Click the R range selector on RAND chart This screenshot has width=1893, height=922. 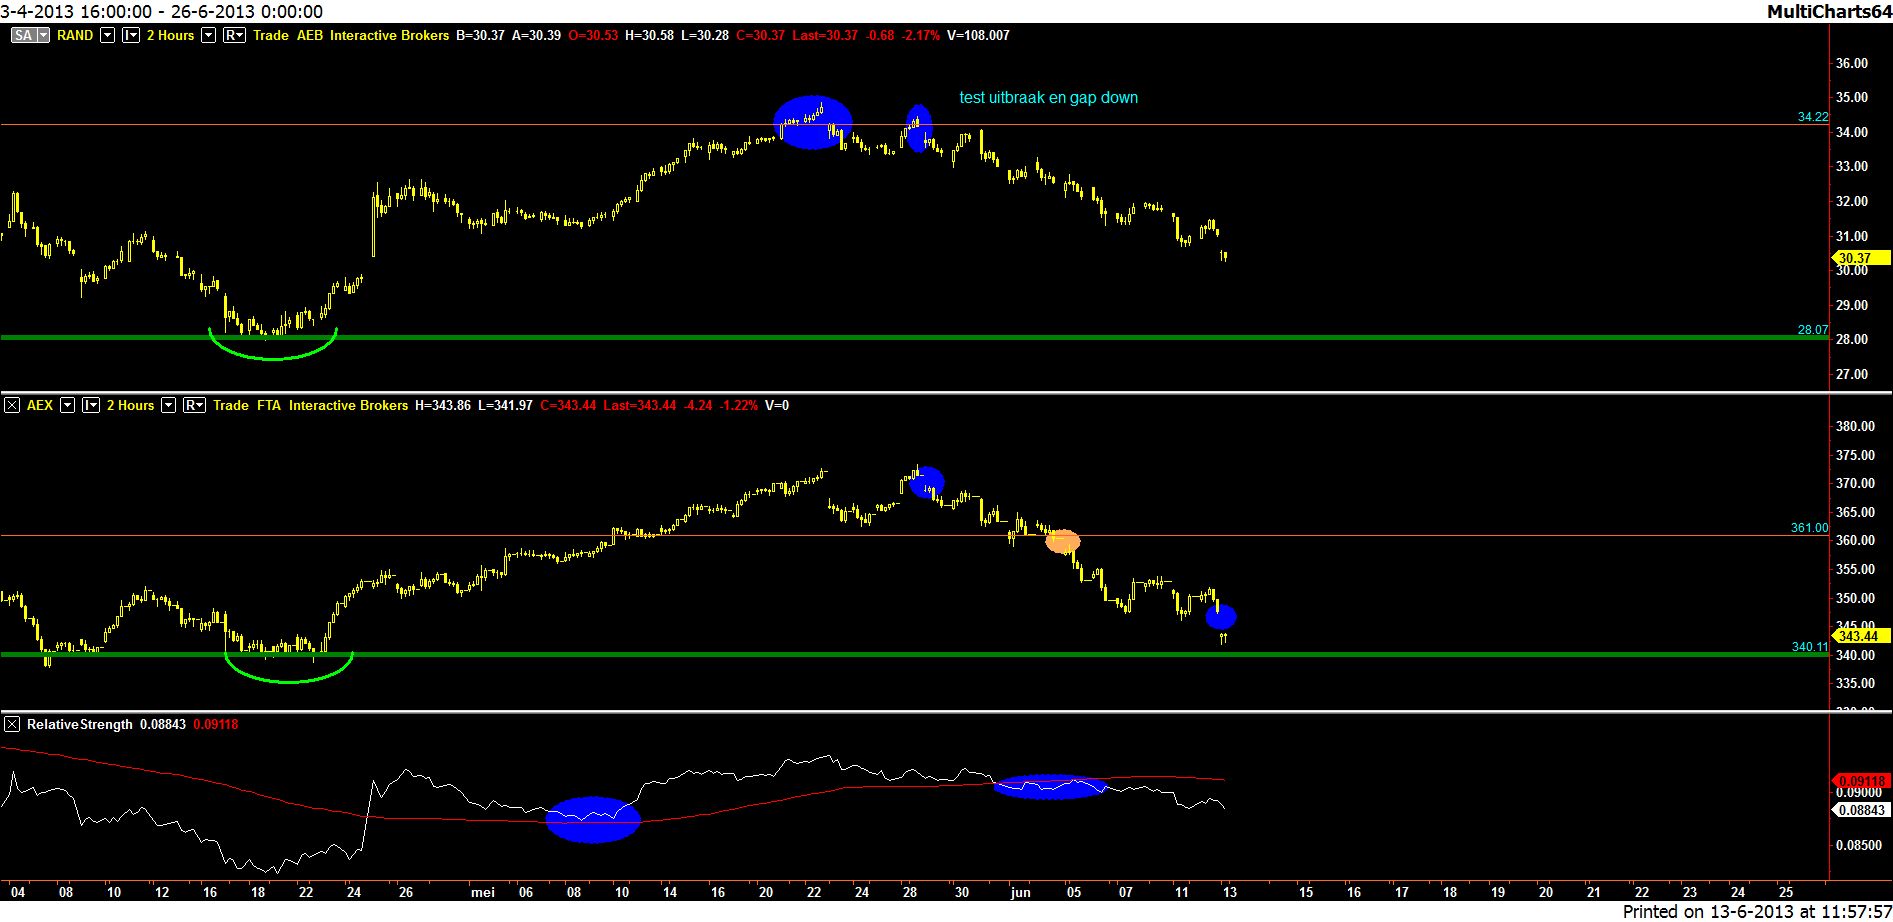pos(234,35)
